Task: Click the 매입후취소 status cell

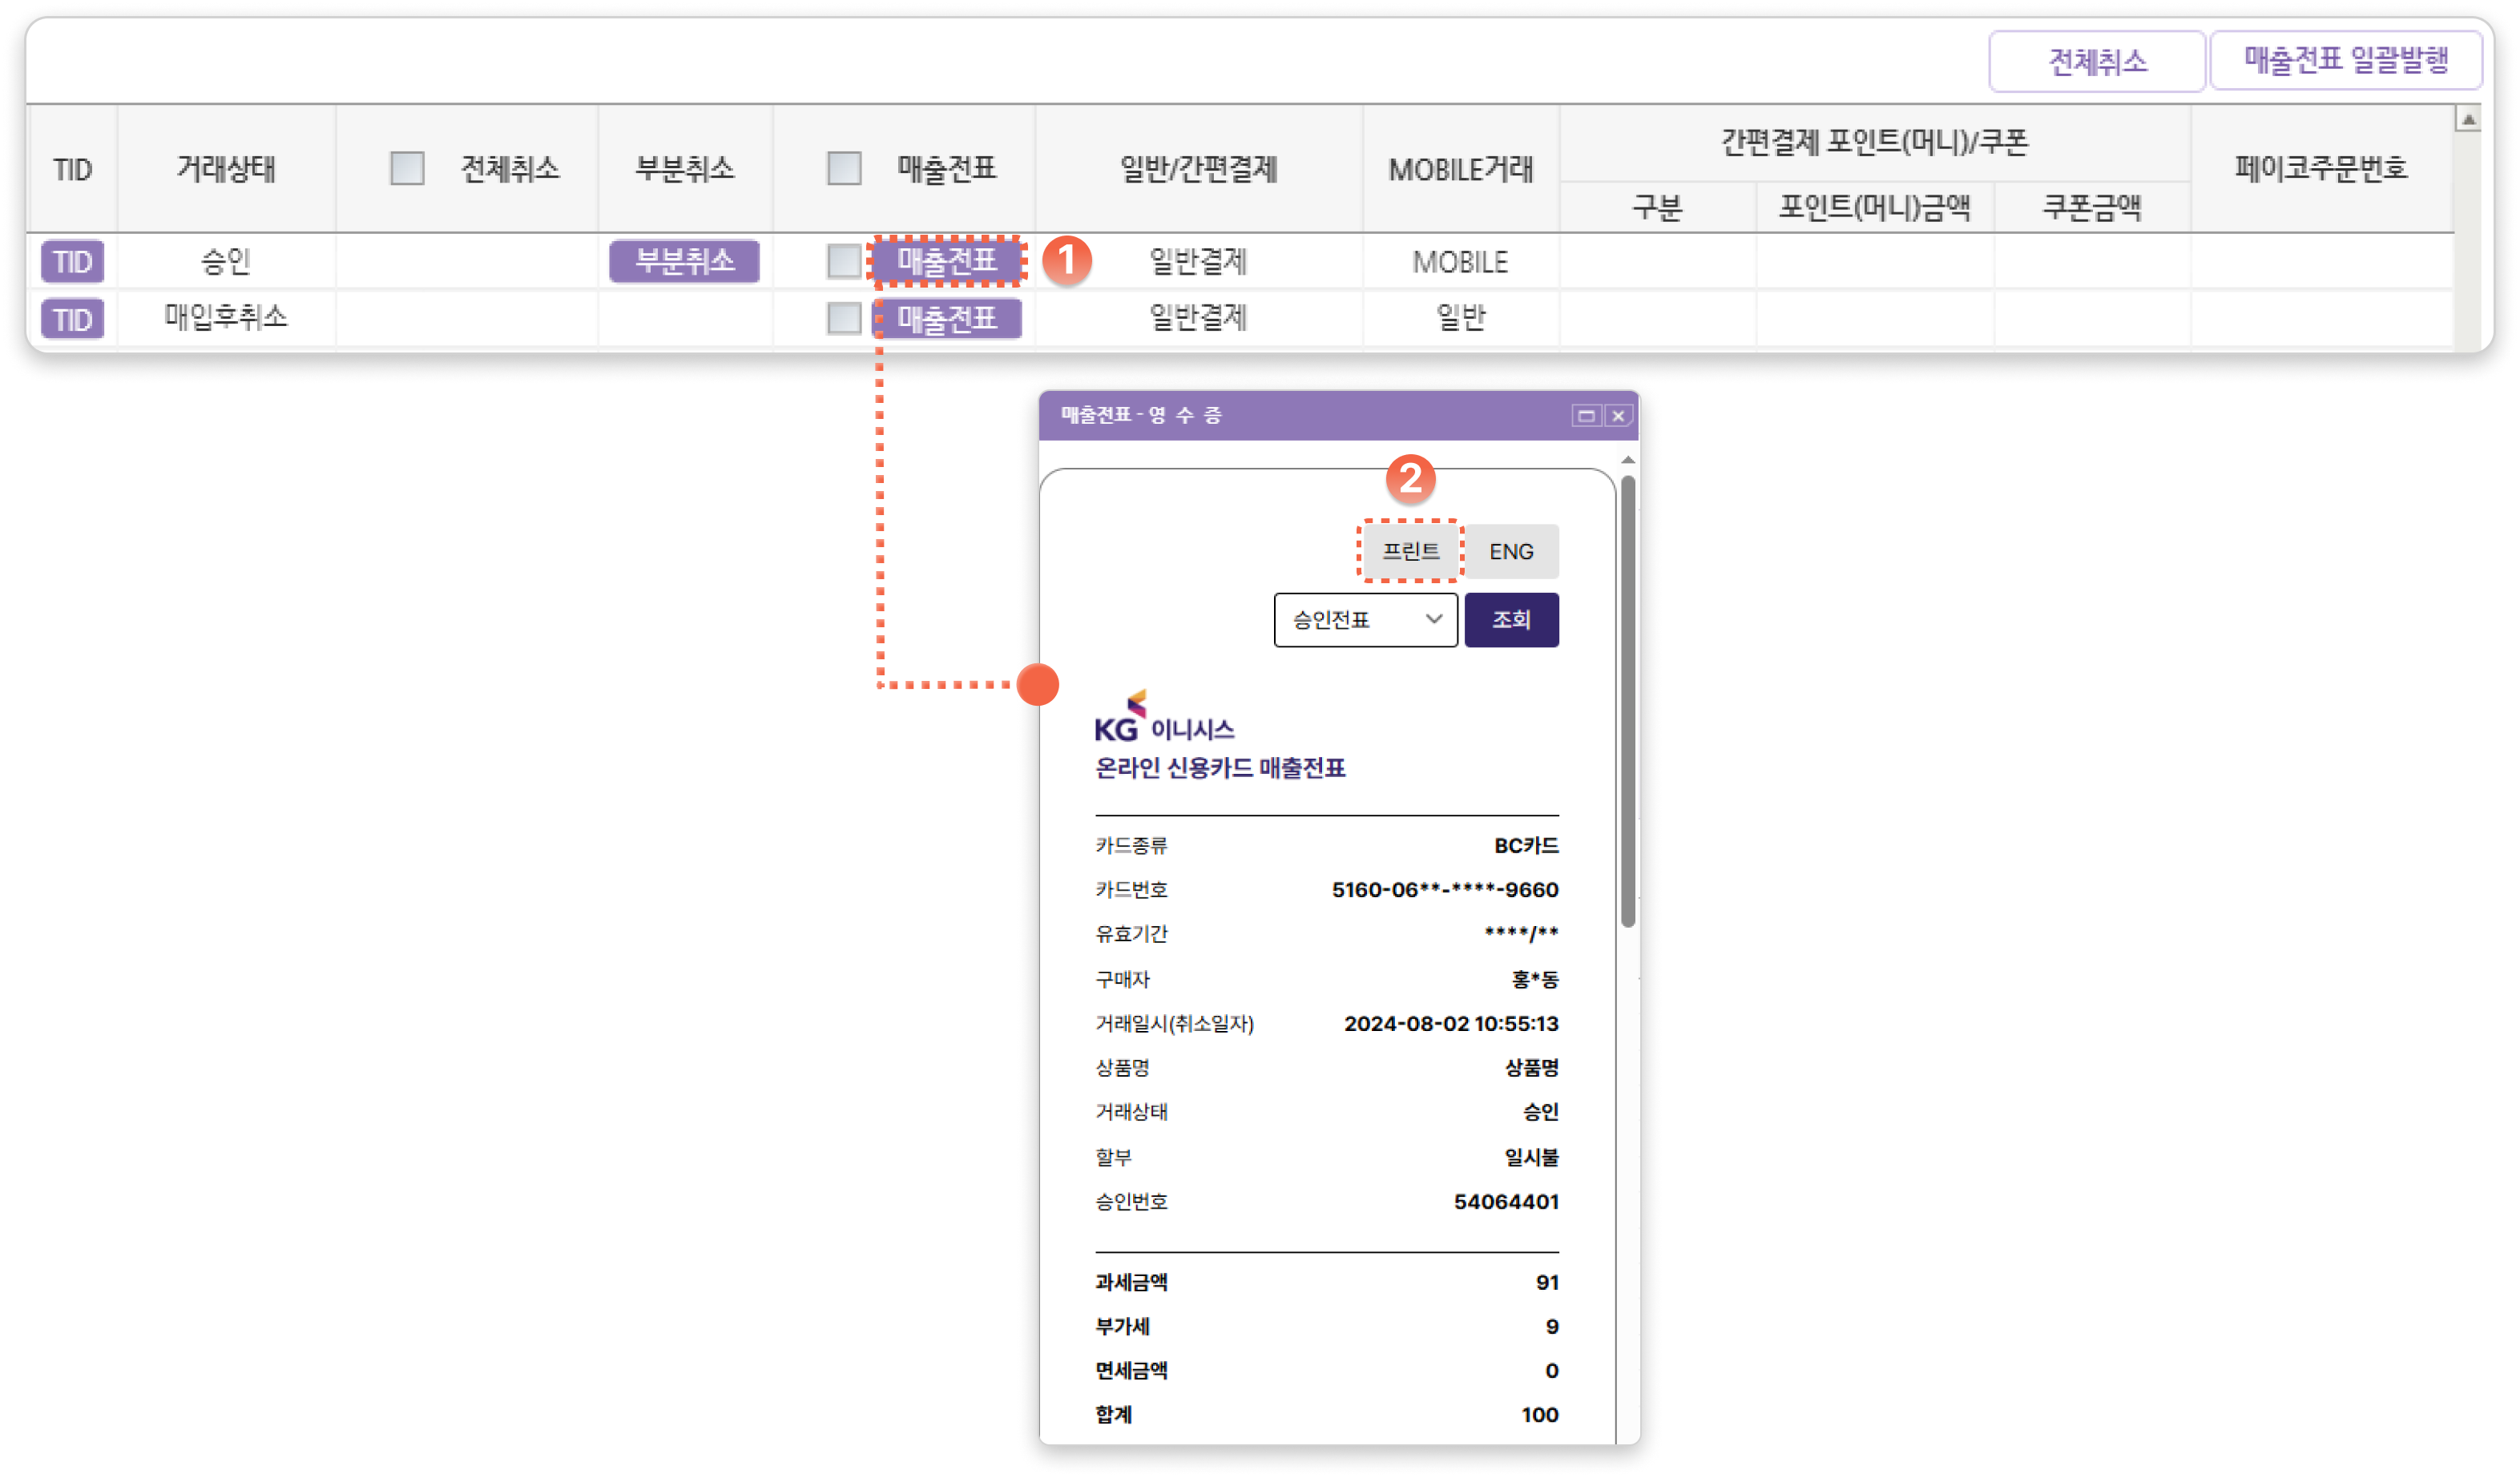Action: (226, 318)
